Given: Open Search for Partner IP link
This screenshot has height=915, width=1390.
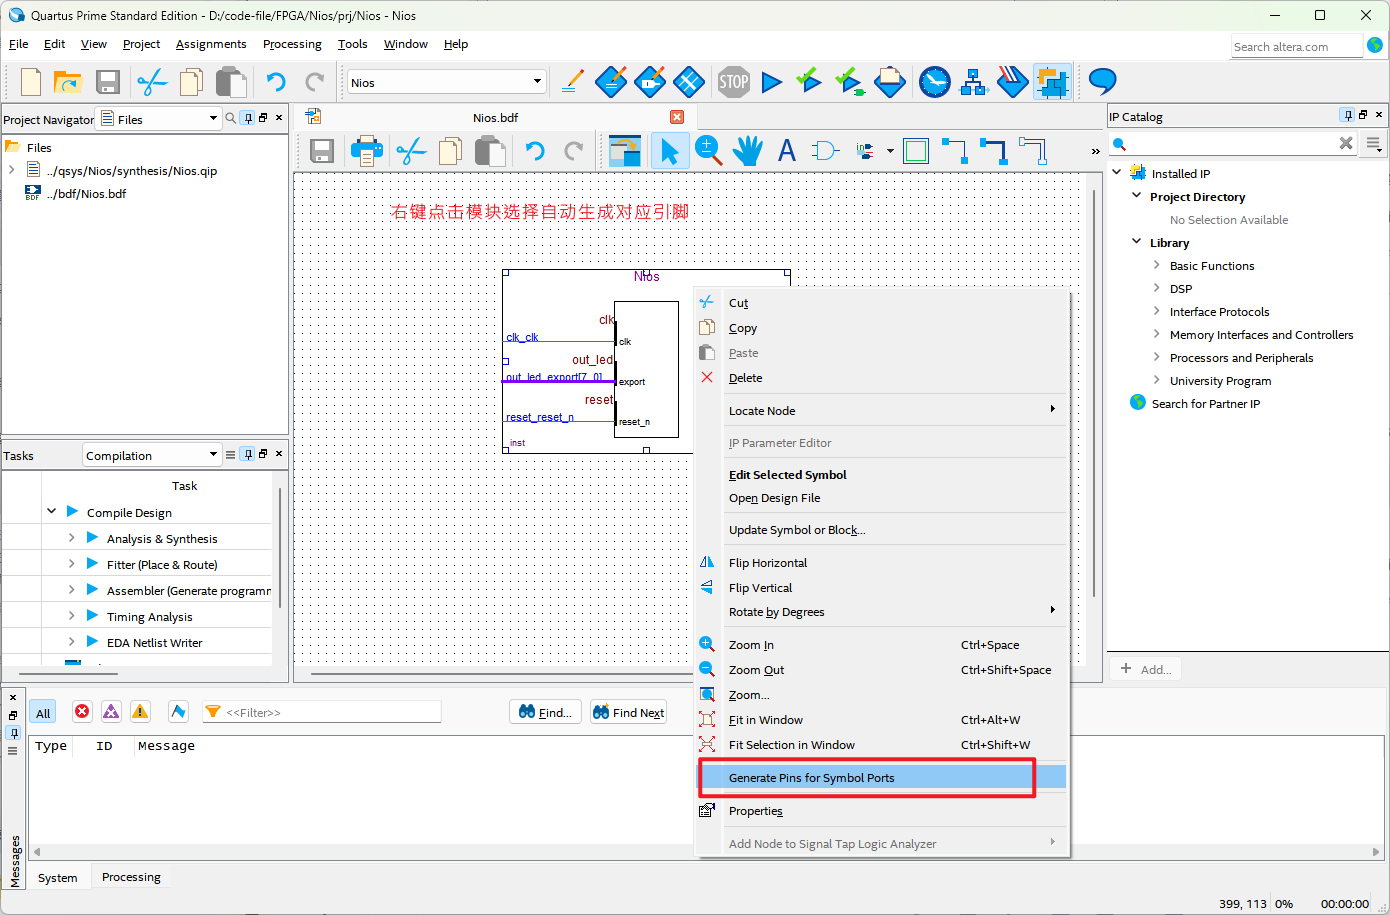Looking at the screenshot, I should [1205, 403].
